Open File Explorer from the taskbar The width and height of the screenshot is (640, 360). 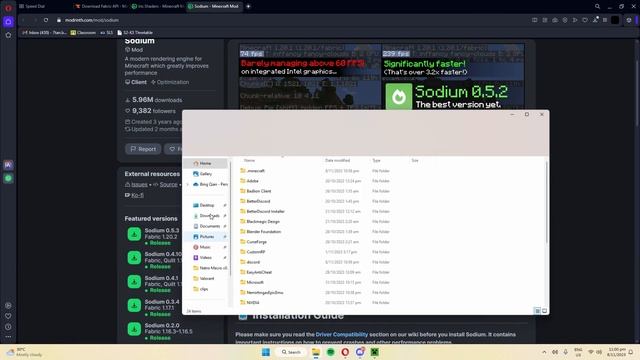coord(316,352)
